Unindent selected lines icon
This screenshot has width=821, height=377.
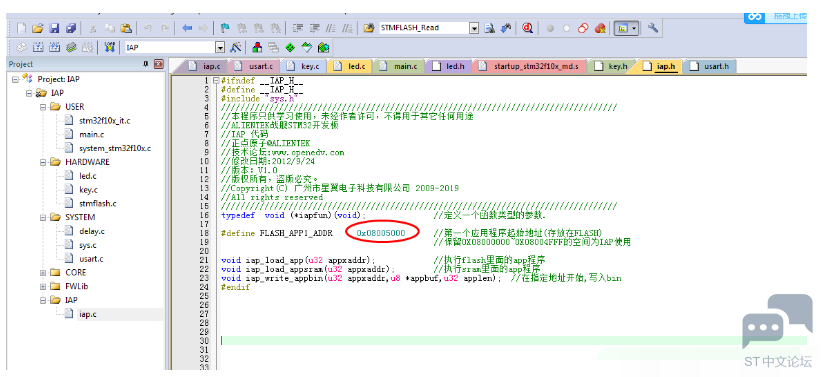tap(315, 28)
